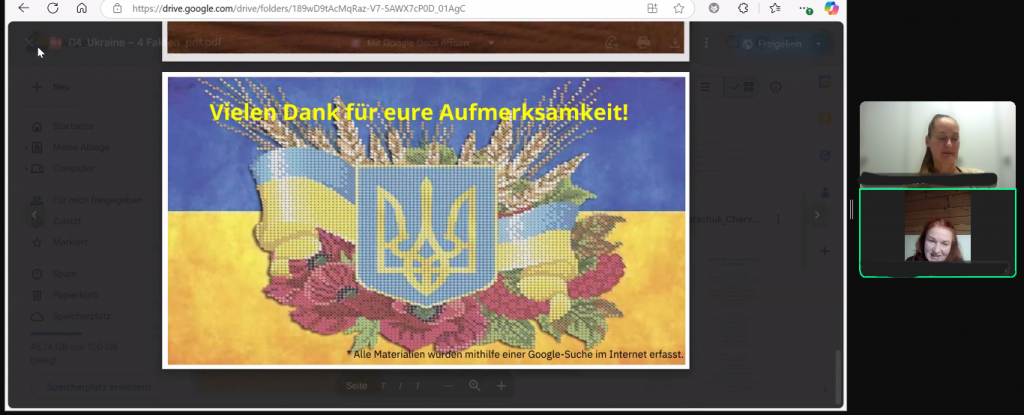Click Speicherplatz erweitern button
The height and width of the screenshot is (415, 1024).
pyautogui.click(x=98, y=387)
